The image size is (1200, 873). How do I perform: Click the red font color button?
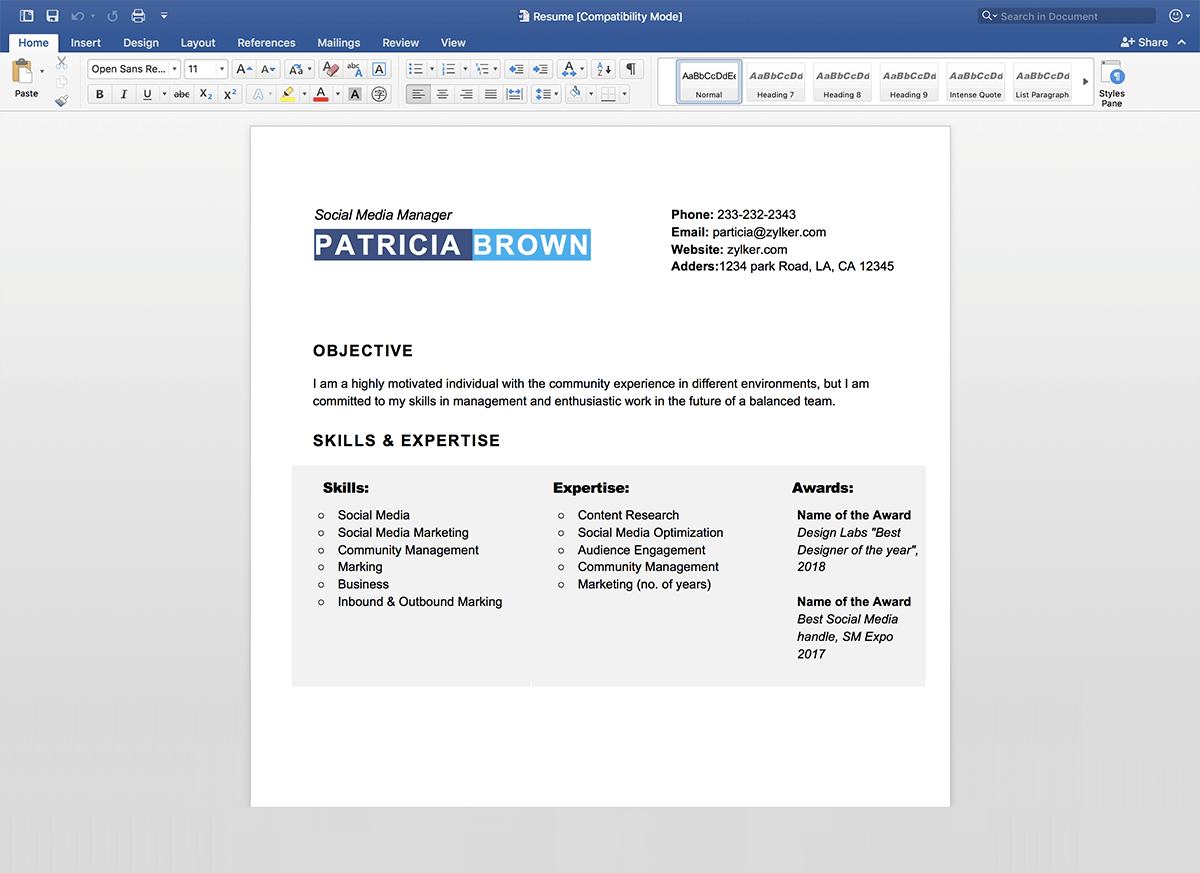pyautogui.click(x=320, y=94)
